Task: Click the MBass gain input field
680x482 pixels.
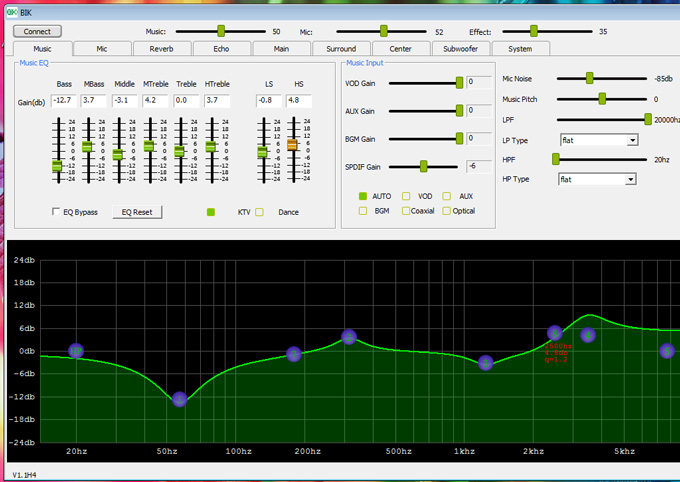Action: point(94,100)
